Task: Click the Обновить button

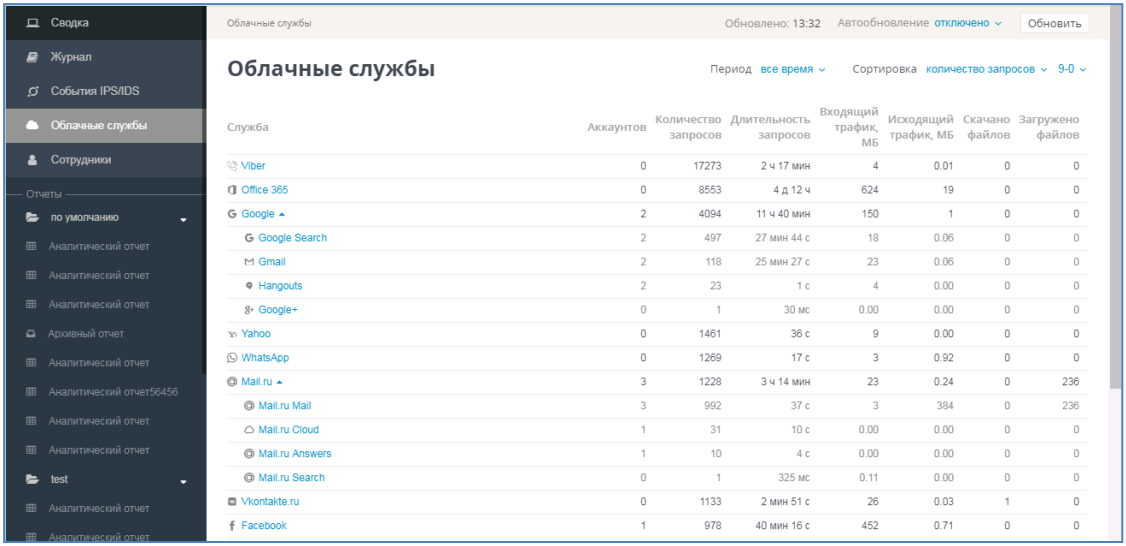Action: coord(1054,23)
